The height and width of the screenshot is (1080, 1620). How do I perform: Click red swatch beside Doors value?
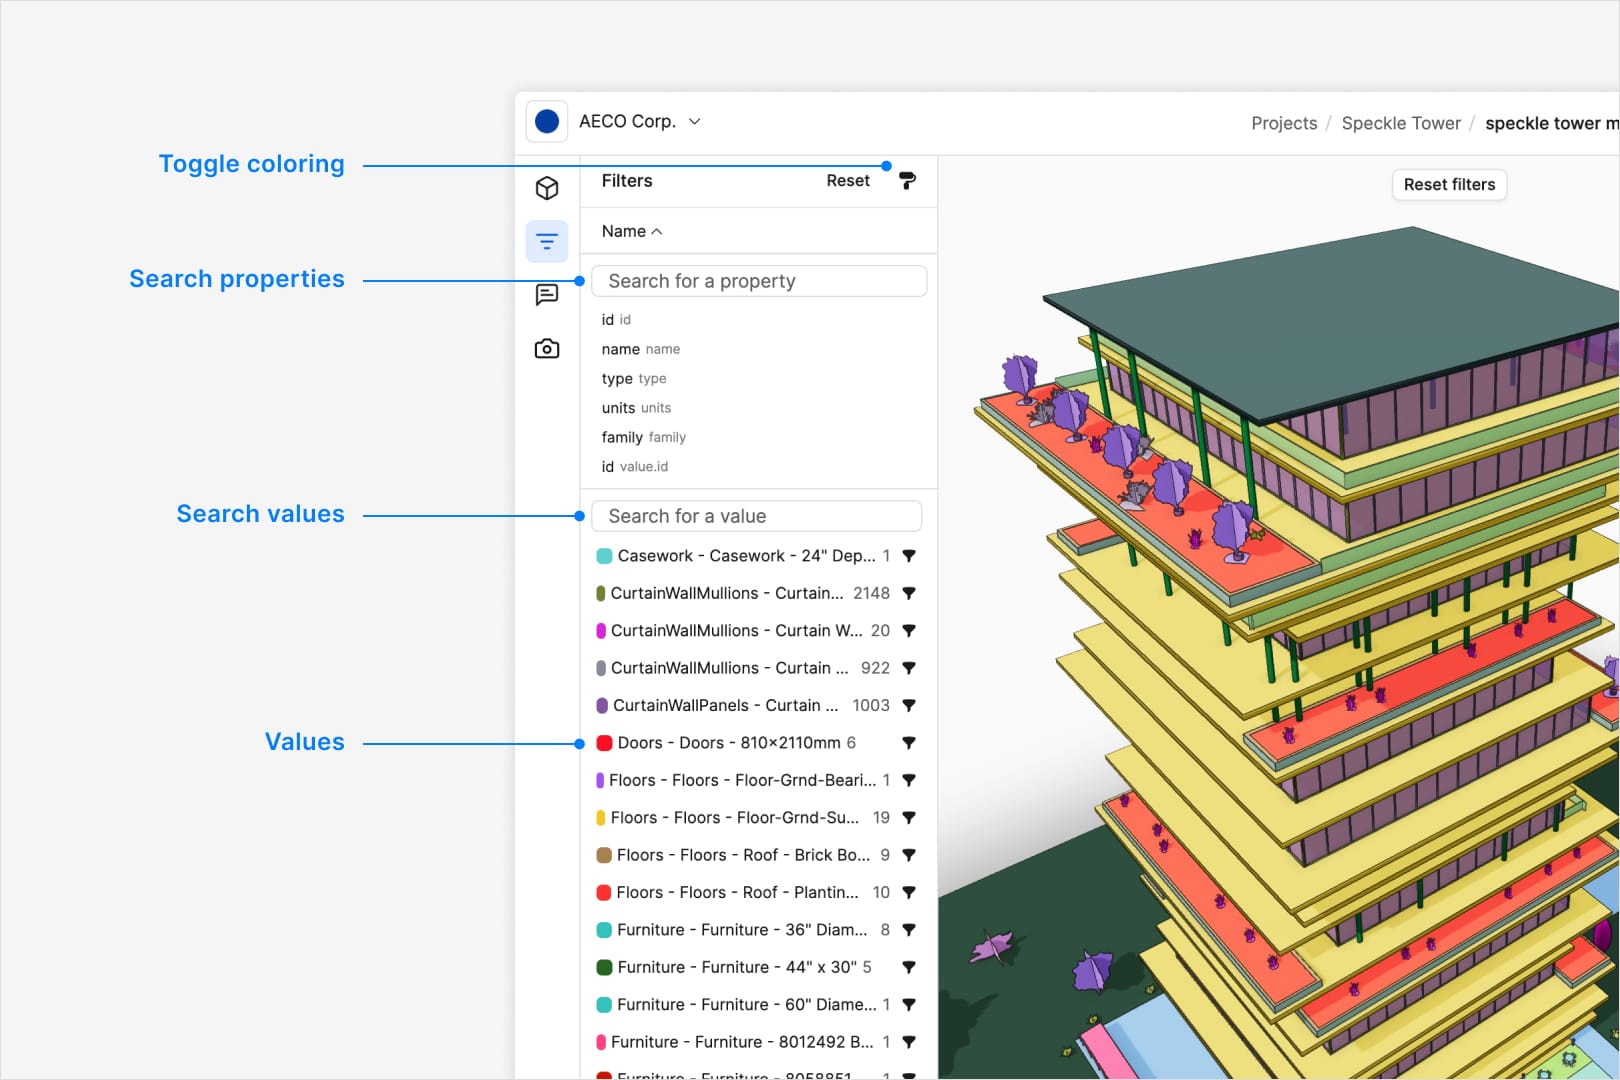pyautogui.click(x=604, y=743)
